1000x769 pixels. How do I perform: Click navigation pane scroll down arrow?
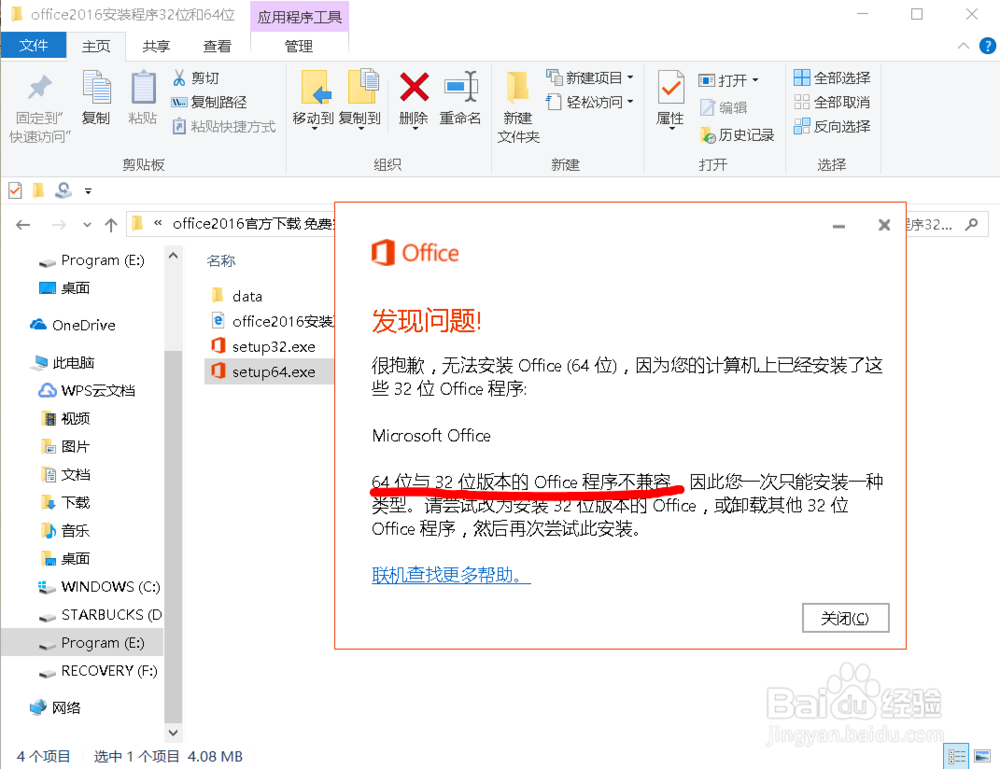(173, 733)
